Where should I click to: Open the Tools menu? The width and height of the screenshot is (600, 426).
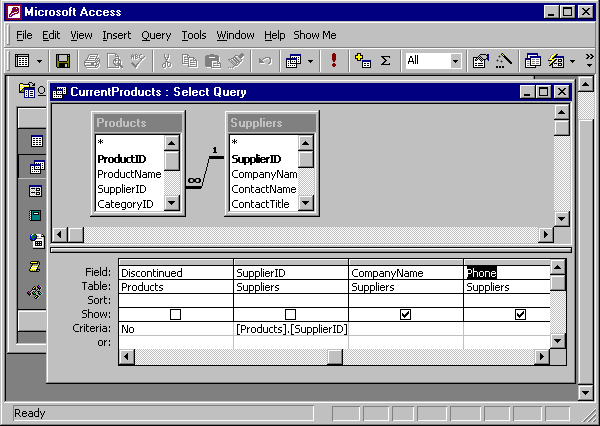point(194,35)
